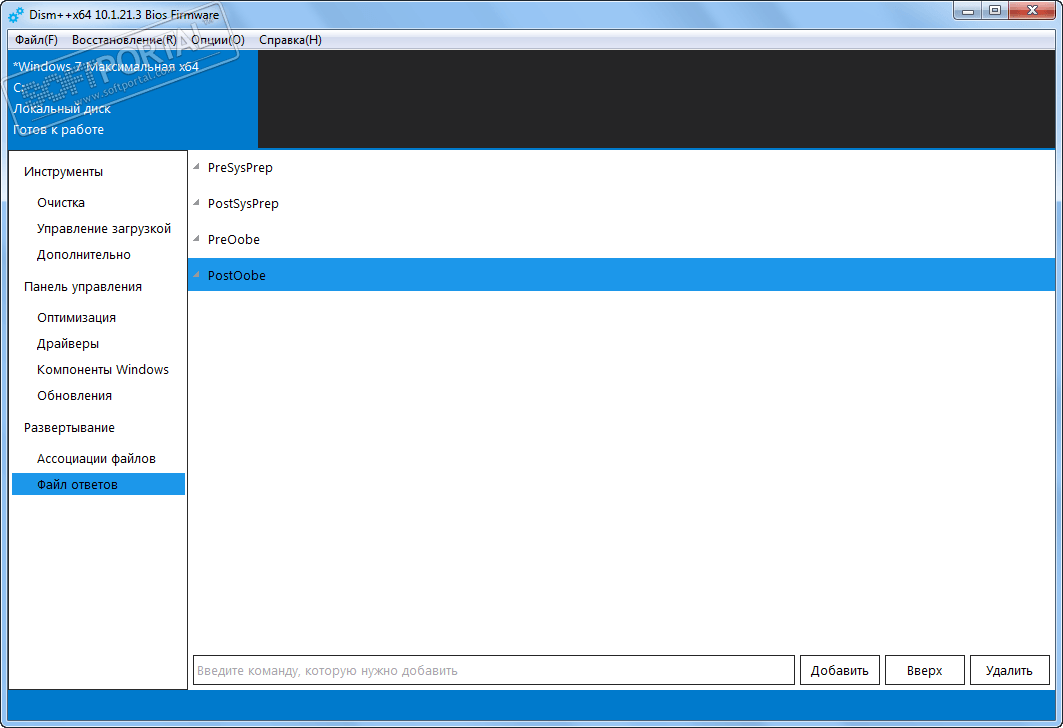The height and width of the screenshot is (728, 1063).
Task: Select the Windows 7 Максимальная x64 image tile
Action: (133, 99)
